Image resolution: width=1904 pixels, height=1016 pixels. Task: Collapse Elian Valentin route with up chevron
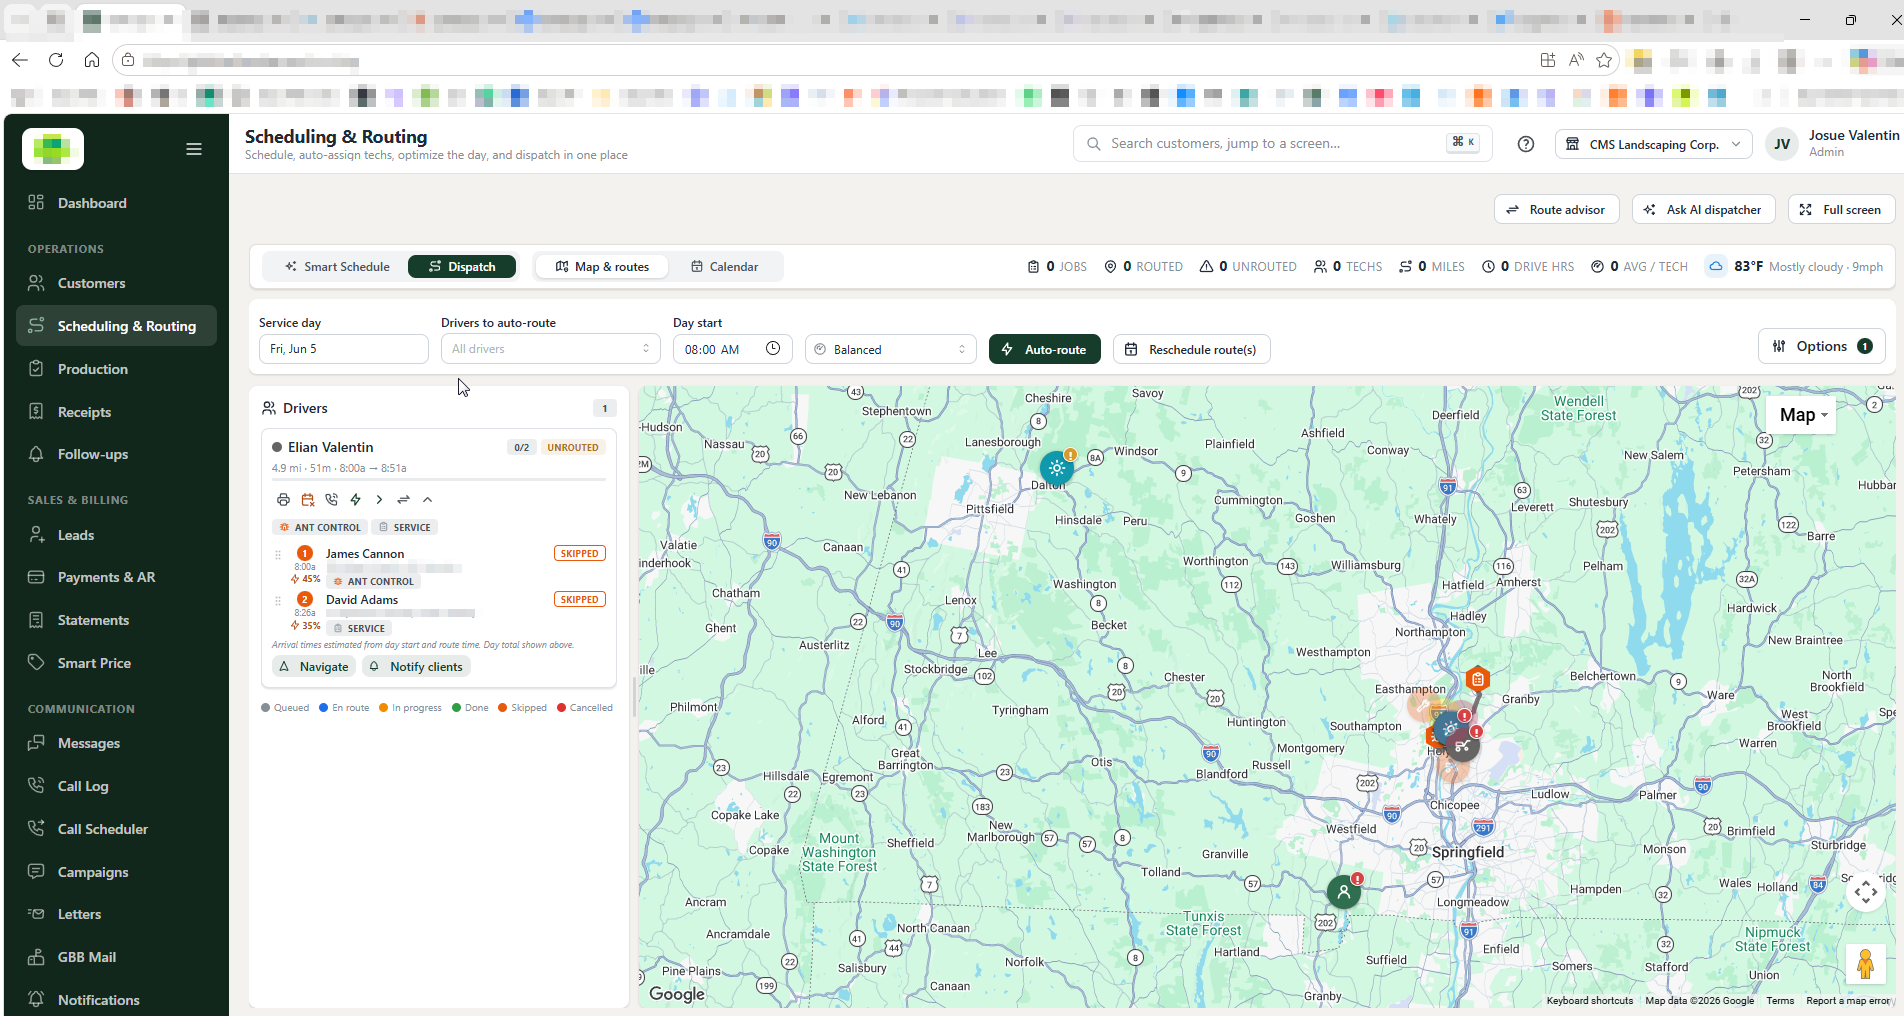[427, 499]
